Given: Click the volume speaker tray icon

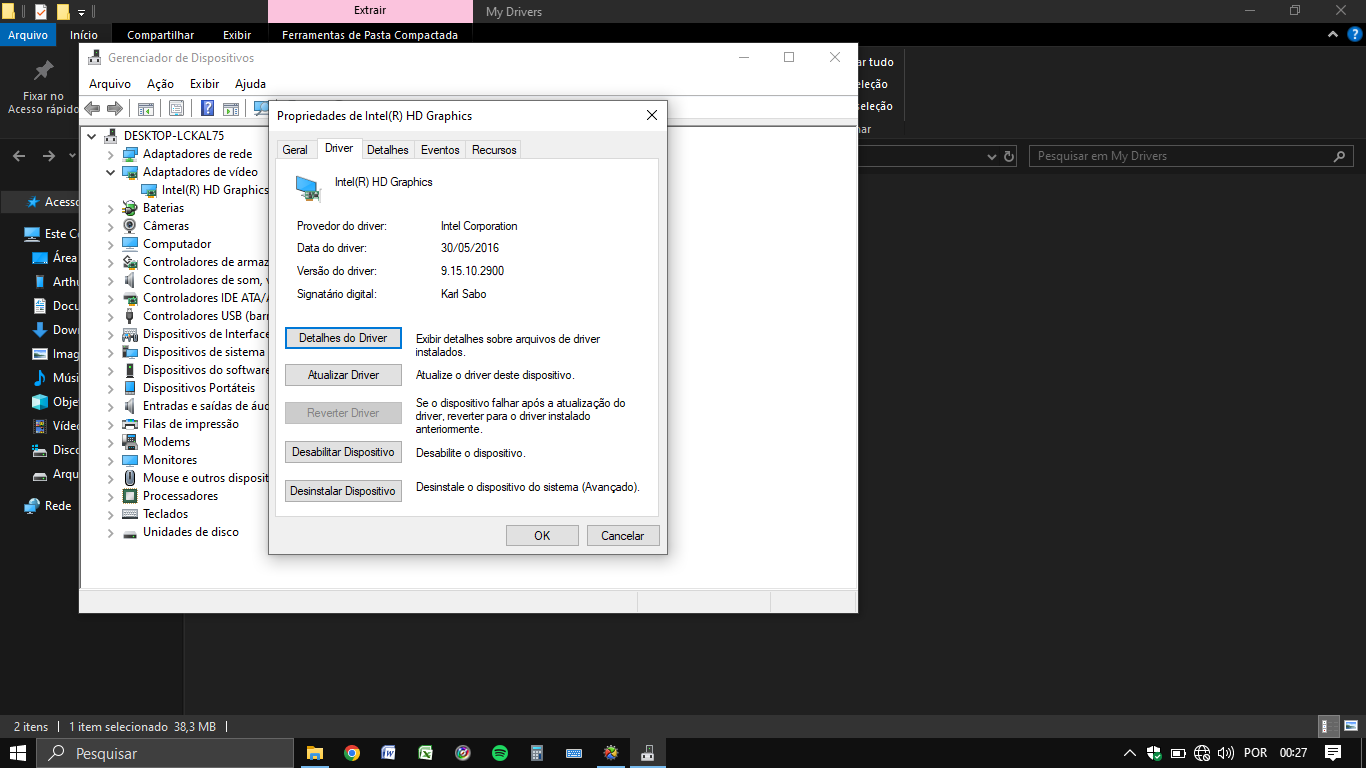Looking at the screenshot, I should click(x=1226, y=753).
